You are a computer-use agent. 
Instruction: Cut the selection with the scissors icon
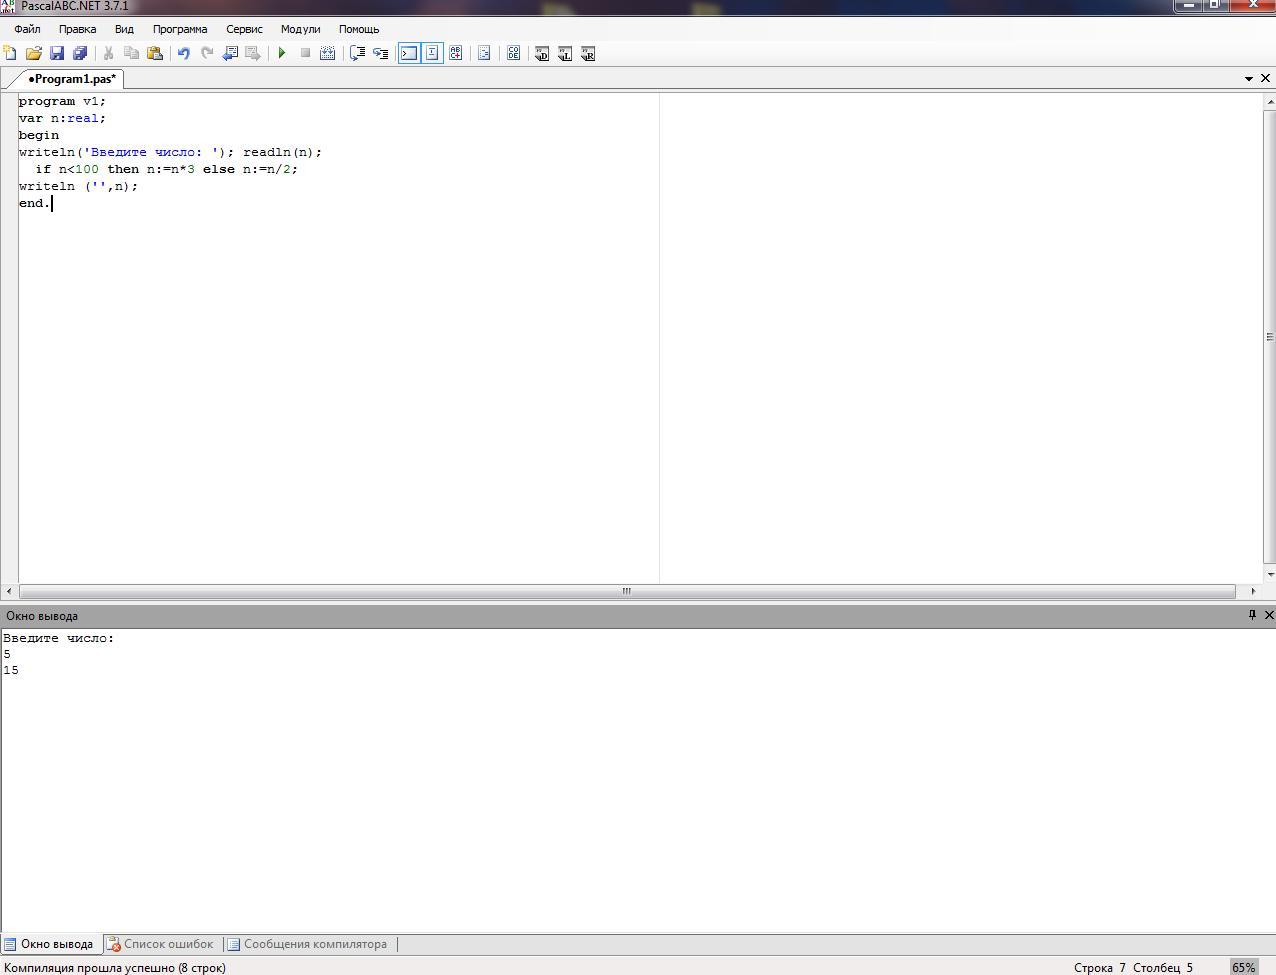[x=108, y=53]
